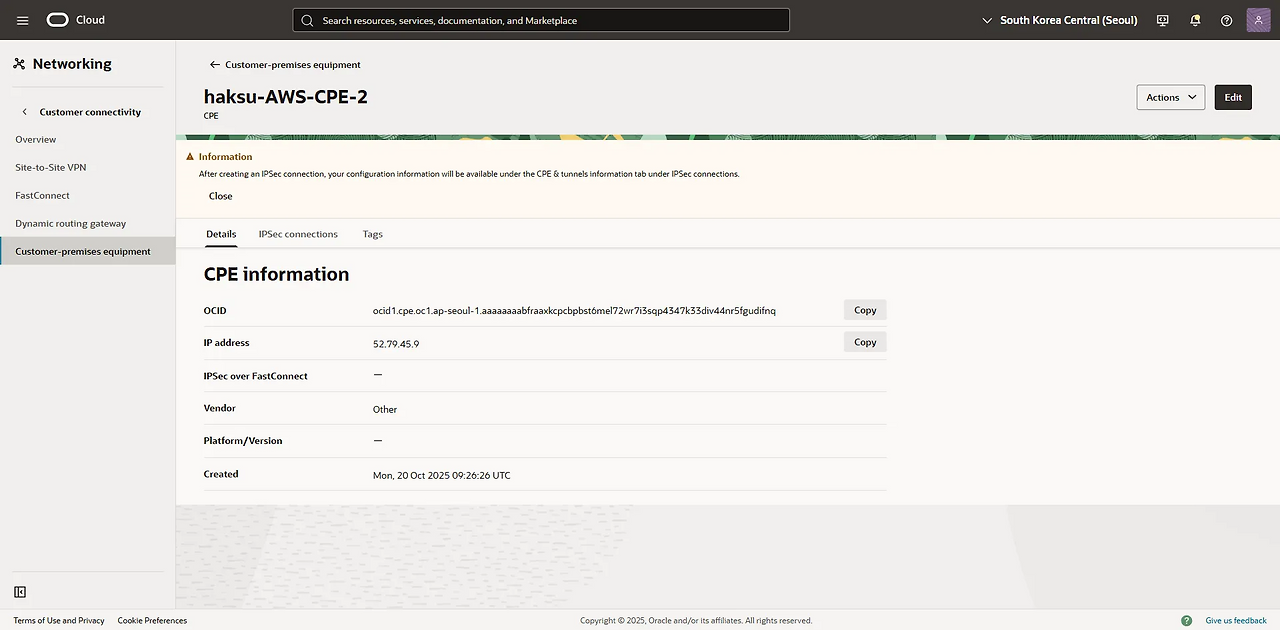Open Site-to-Site VPN in sidebar

pos(50,167)
